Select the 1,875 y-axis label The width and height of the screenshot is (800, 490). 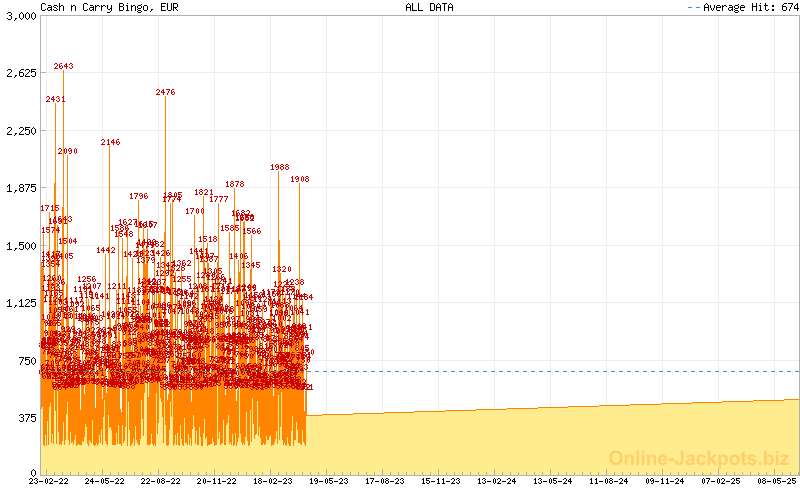(x=20, y=188)
